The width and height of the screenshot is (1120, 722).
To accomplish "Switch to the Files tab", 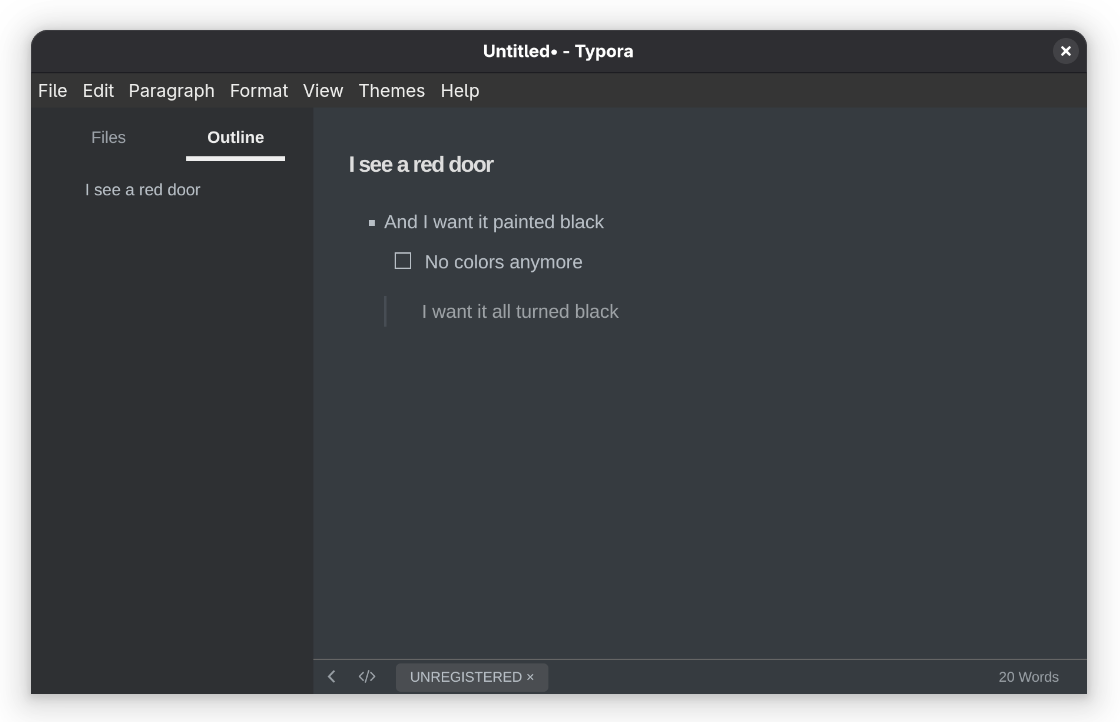I will pyautogui.click(x=108, y=138).
